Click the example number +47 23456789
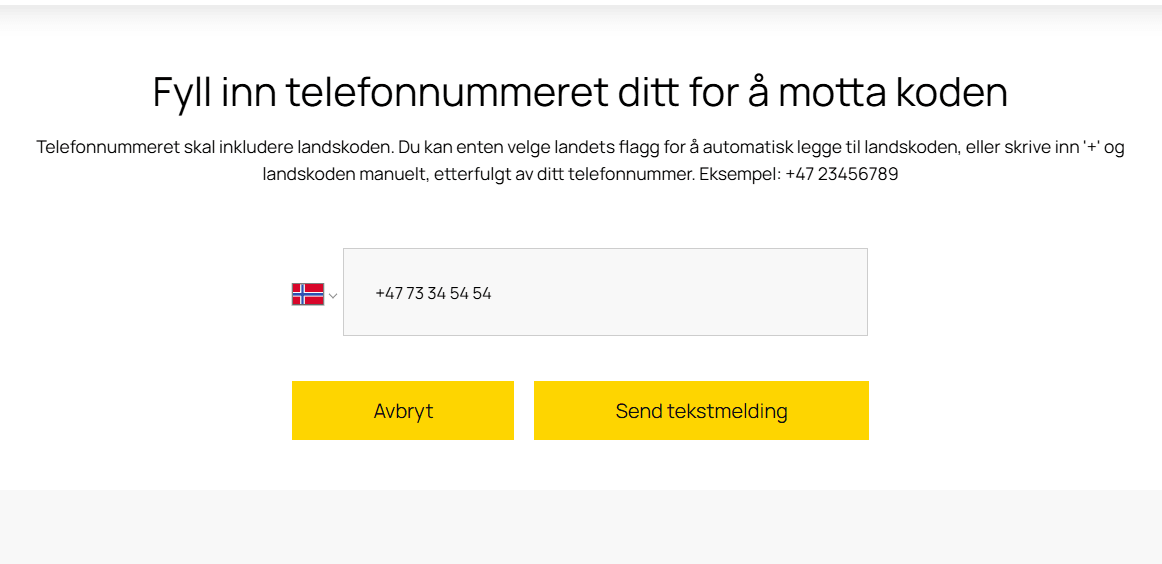1162x564 pixels. [842, 175]
